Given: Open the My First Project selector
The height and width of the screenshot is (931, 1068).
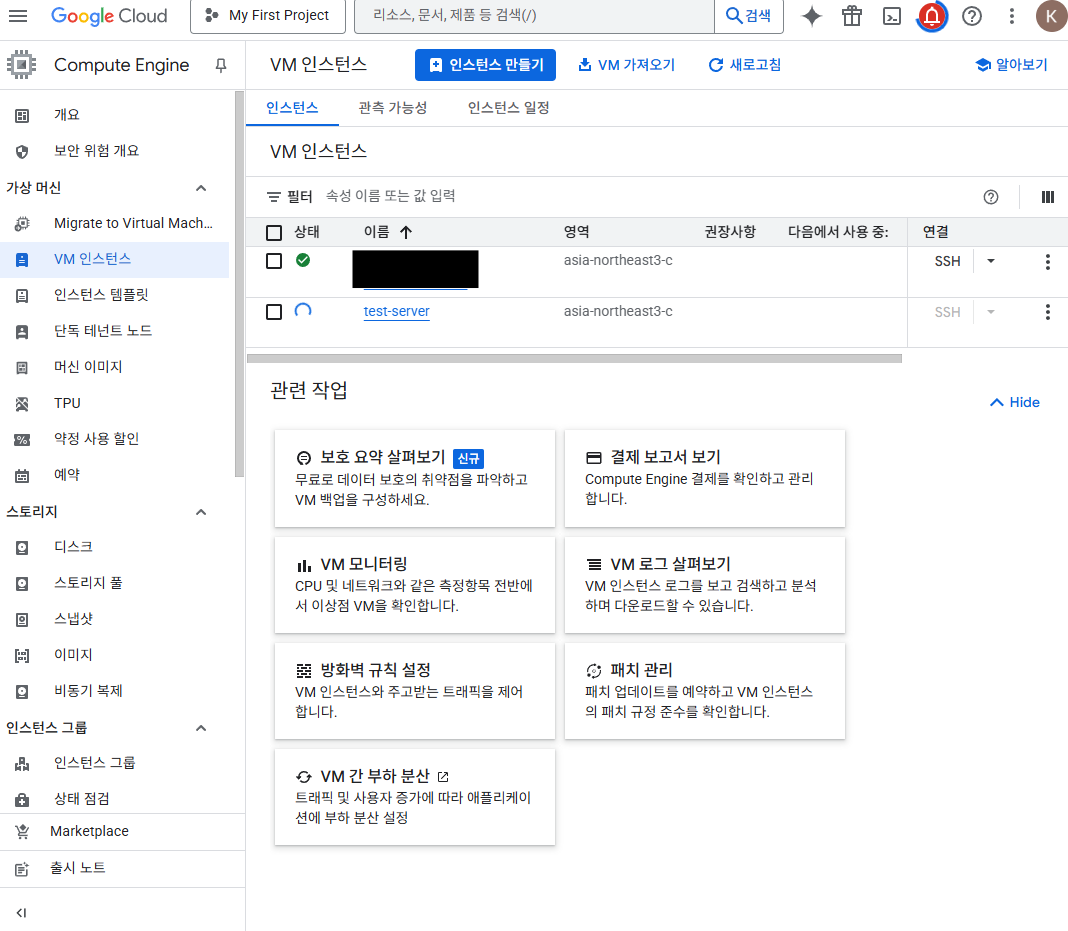Looking at the screenshot, I should click(x=268, y=16).
